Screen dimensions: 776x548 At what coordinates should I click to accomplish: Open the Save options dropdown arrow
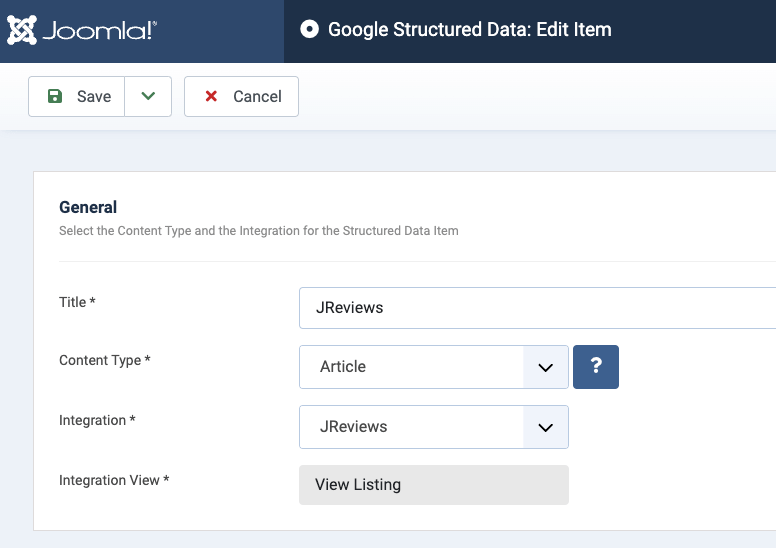point(148,97)
